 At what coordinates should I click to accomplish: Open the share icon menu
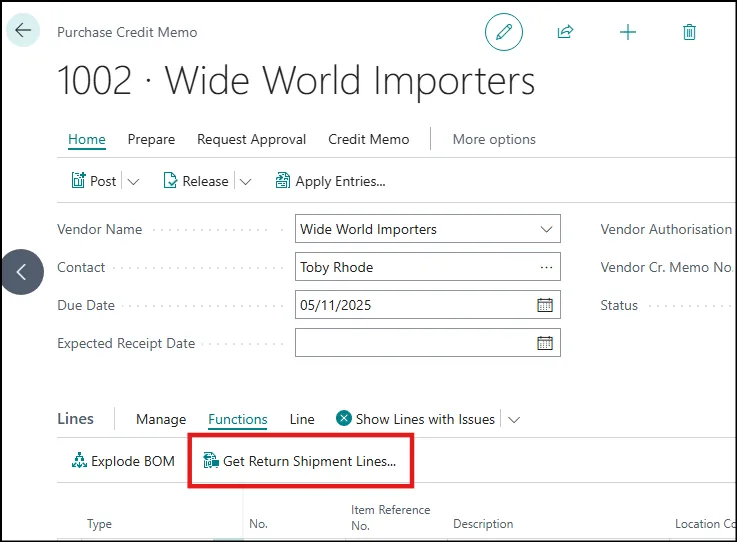tap(565, 32)
